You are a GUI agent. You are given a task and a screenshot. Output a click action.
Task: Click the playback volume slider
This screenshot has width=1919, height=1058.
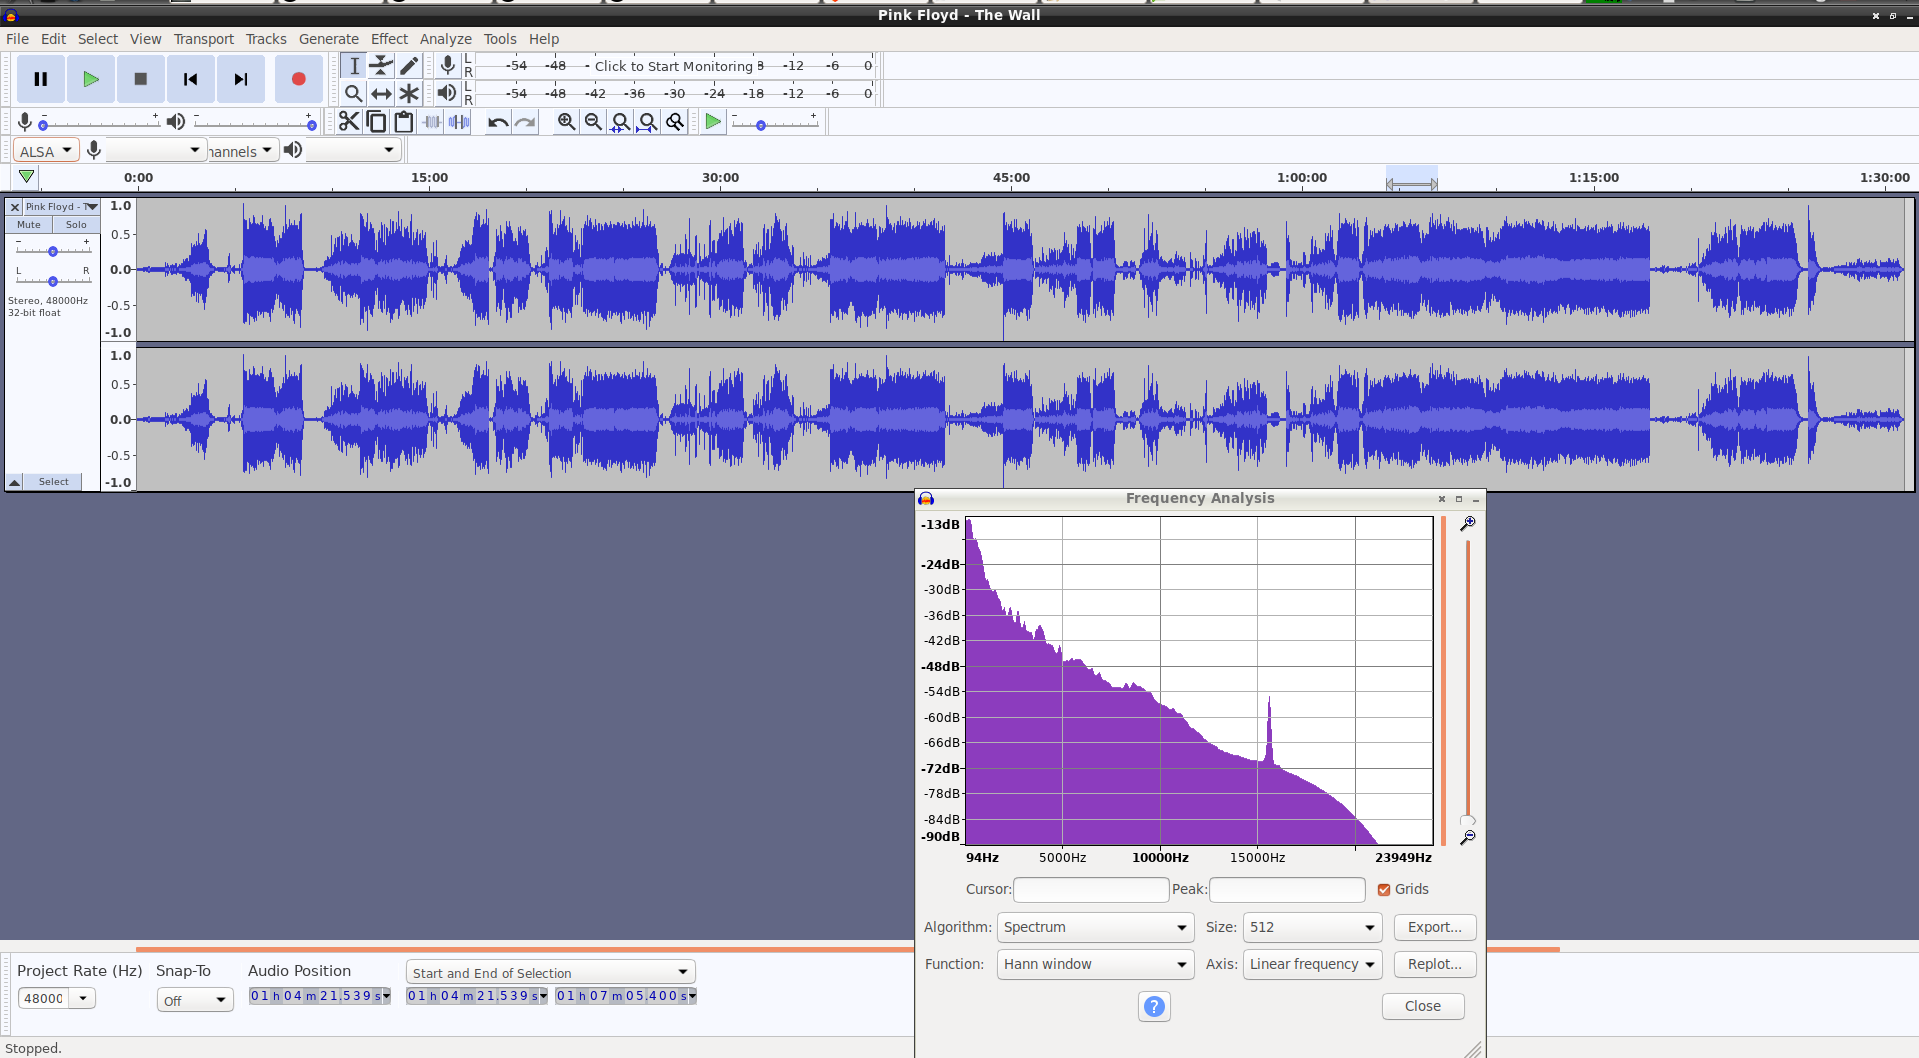point(255,122)
